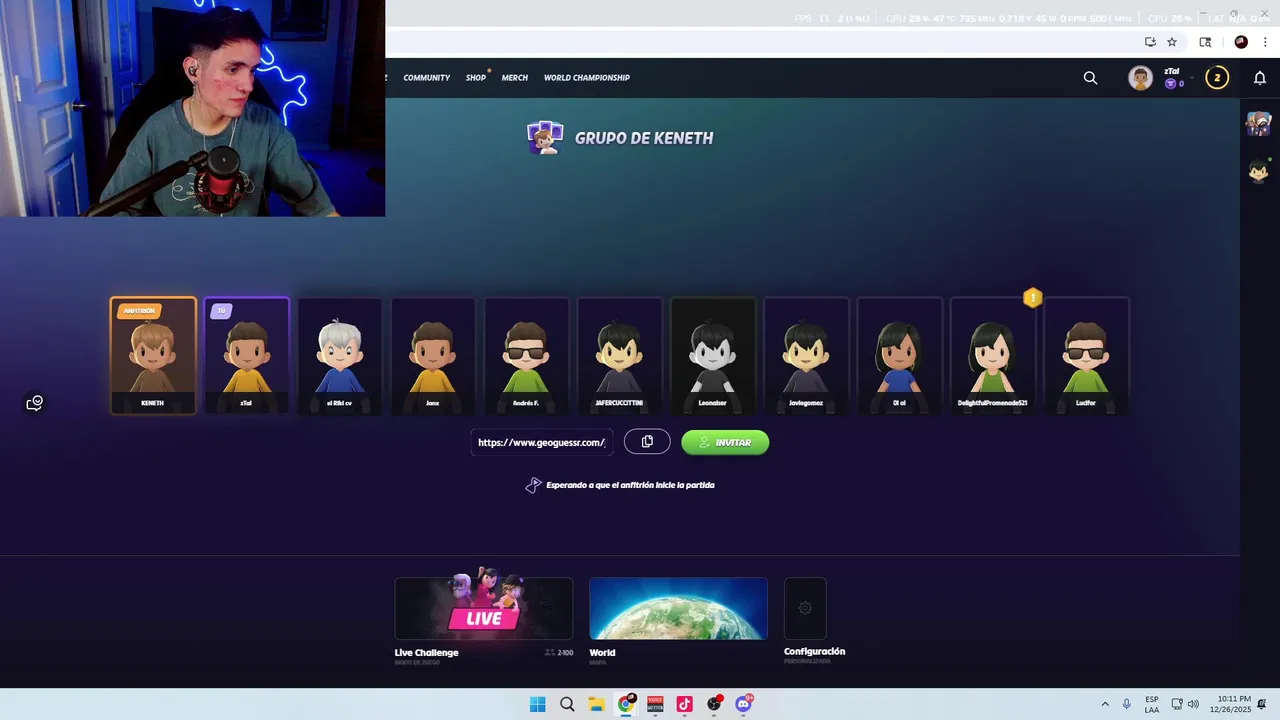Open the volume tray icon
This screenshot has height=720, width=1280.
coord(1193,704)
